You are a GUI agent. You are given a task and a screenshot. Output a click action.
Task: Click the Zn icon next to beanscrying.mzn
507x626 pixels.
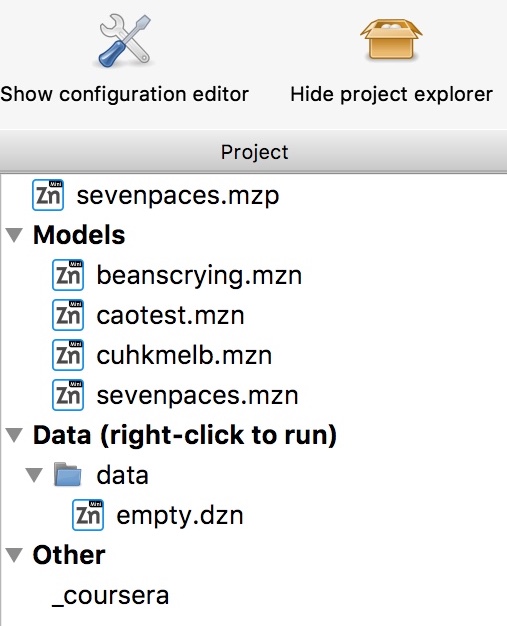(68, 275)
